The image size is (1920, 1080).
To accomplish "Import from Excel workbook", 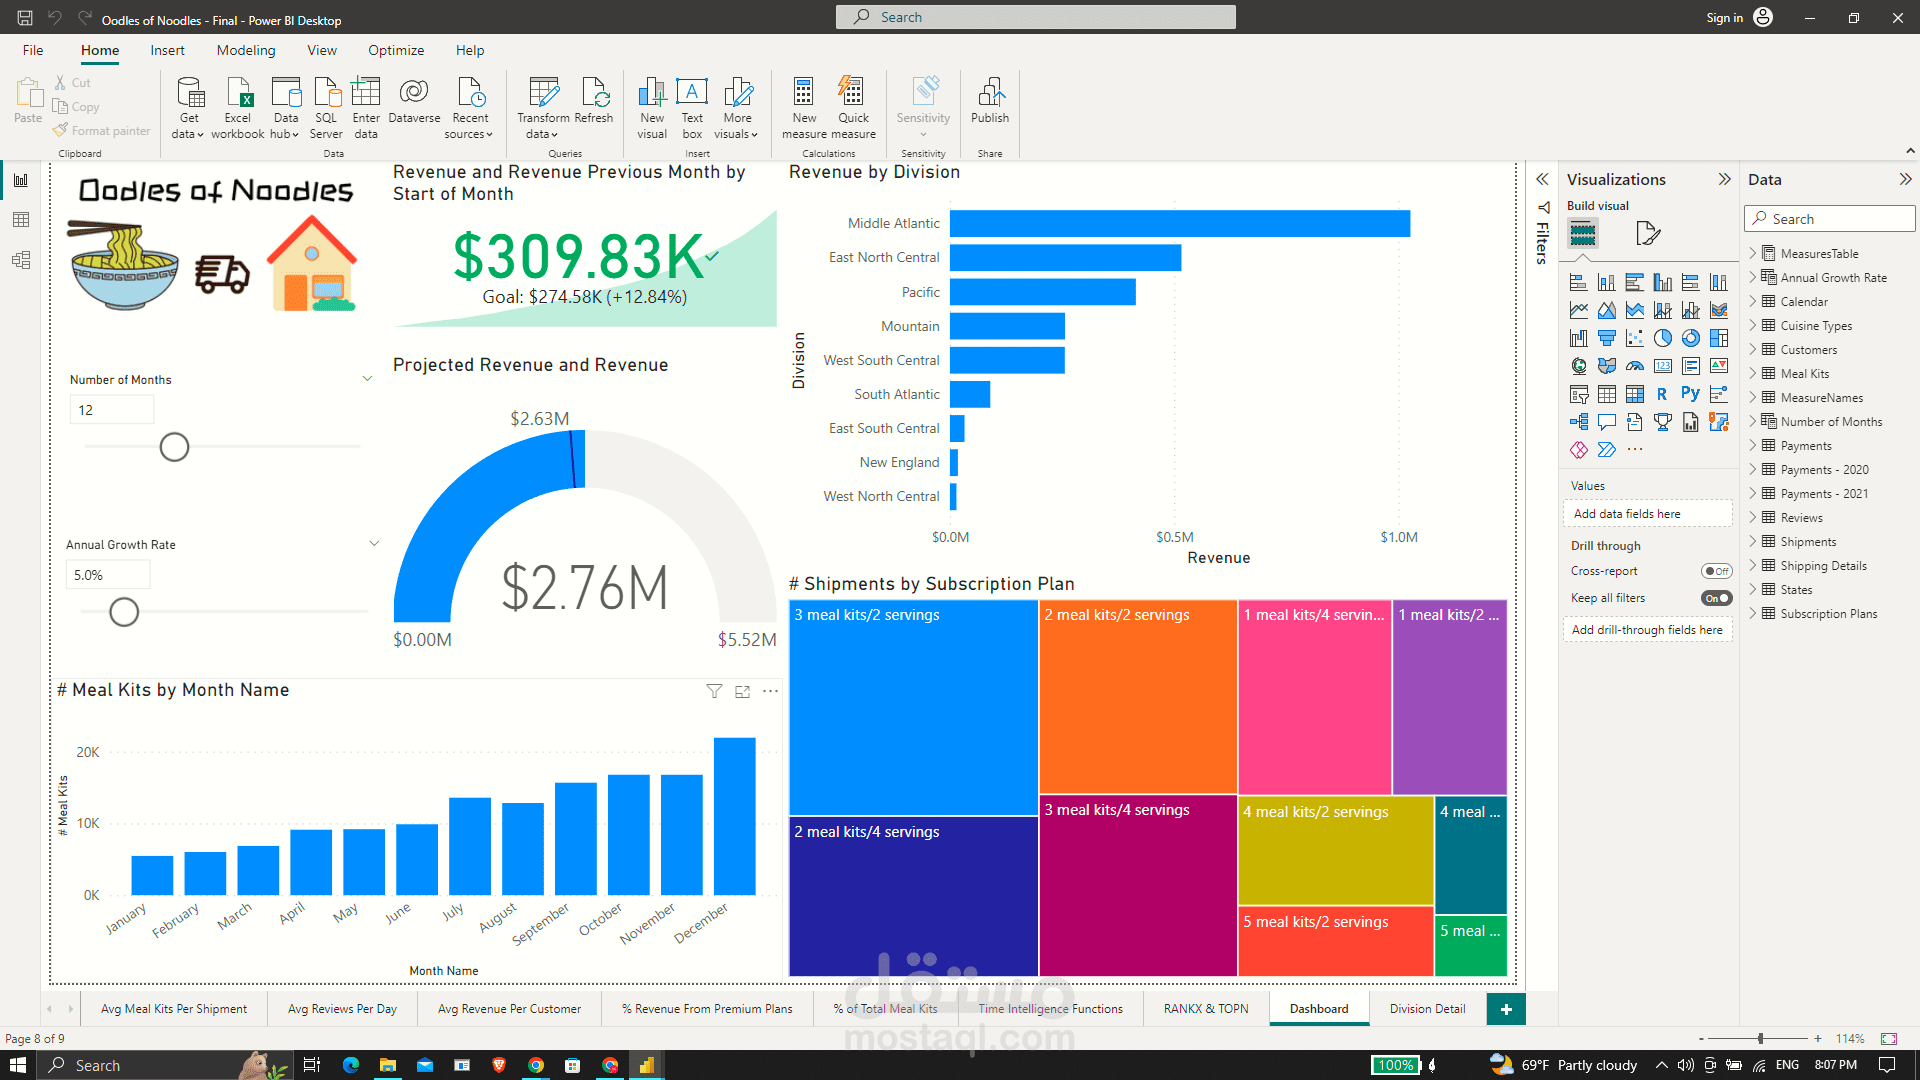I will tap(238, 108).
